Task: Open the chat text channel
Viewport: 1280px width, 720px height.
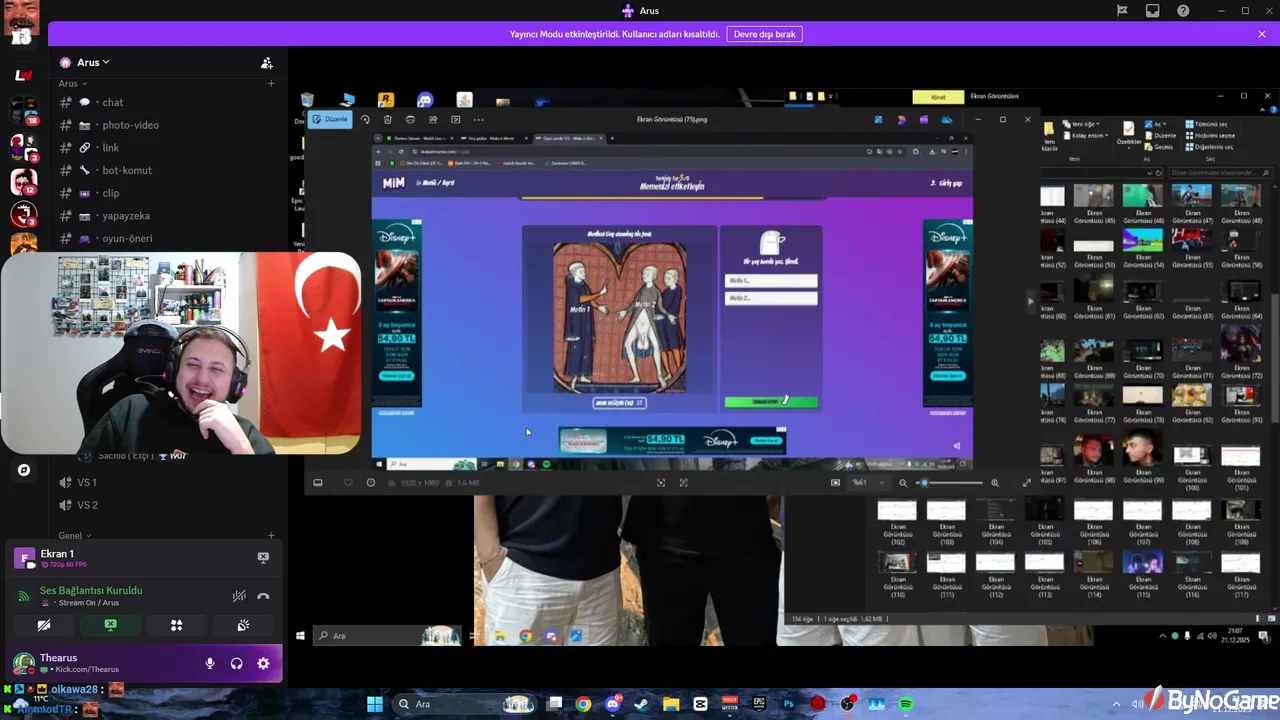Action: (x=167, y=102)
